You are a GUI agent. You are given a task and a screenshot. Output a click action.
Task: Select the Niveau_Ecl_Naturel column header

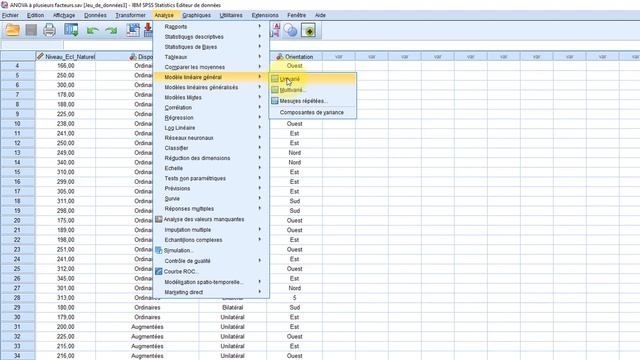pos(66,57)
